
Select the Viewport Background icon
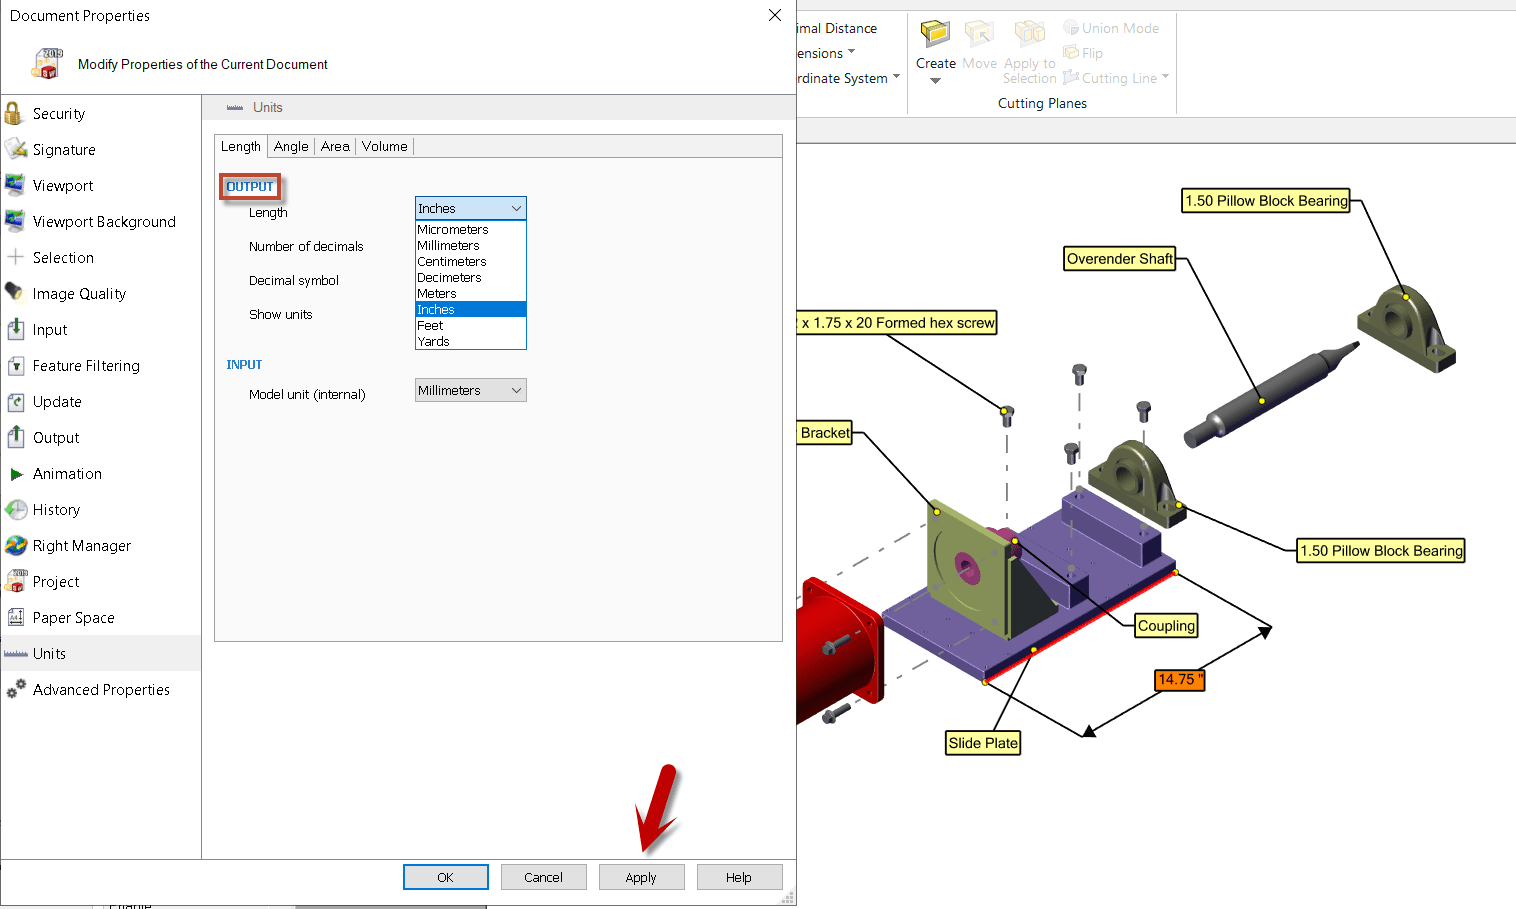click(15, 221)
